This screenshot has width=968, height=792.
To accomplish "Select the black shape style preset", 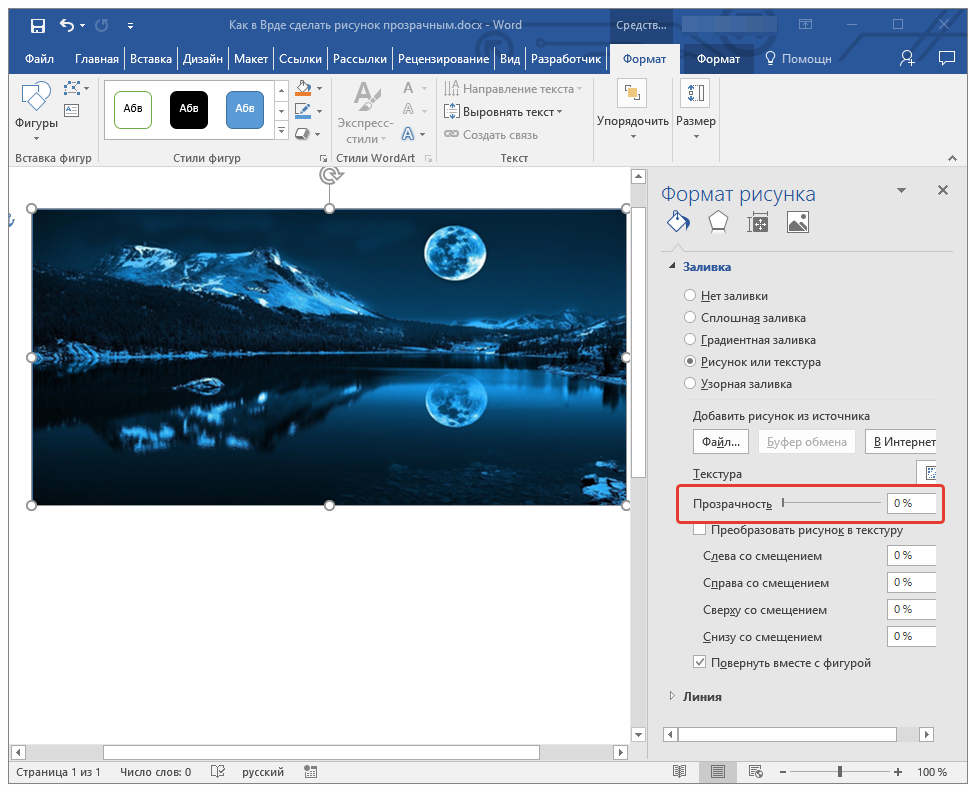I will point(189,109).
